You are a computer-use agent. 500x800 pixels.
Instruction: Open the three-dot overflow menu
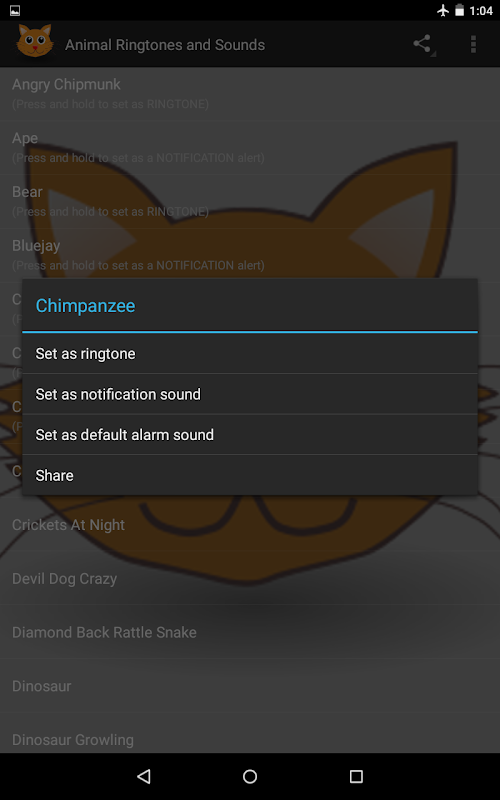pyautogui.click(x=473, y=44)
